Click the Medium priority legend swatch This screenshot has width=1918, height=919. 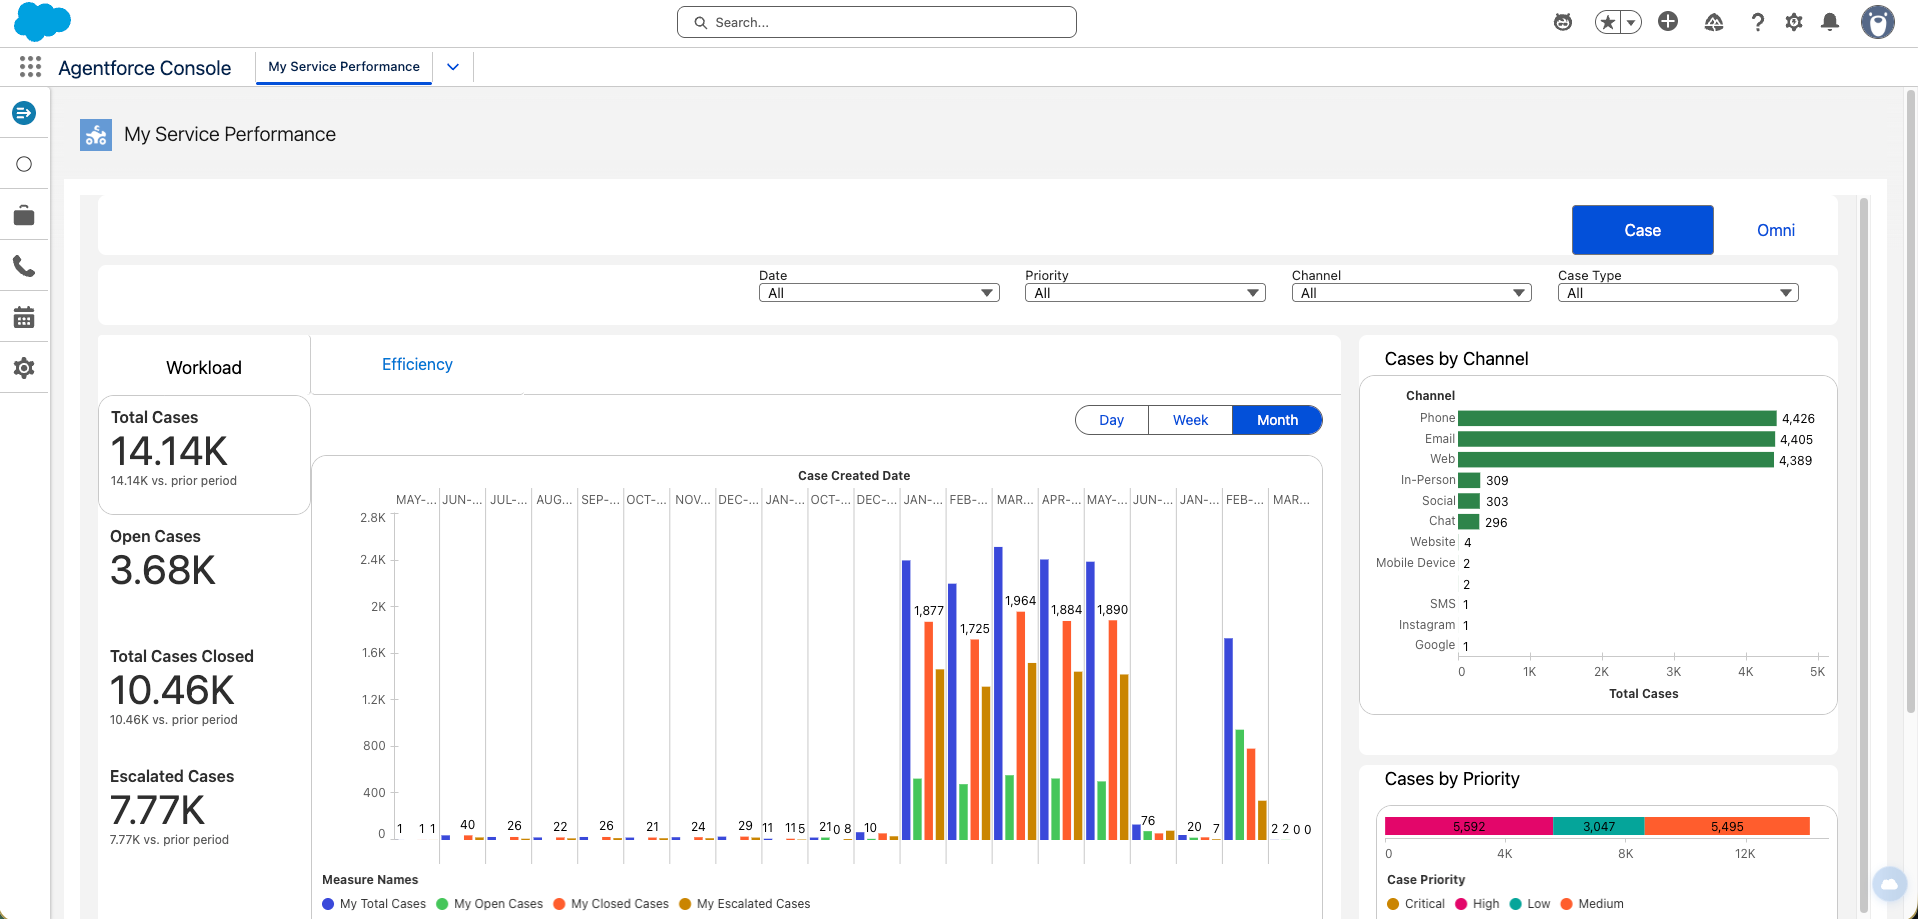[1567, 904]
